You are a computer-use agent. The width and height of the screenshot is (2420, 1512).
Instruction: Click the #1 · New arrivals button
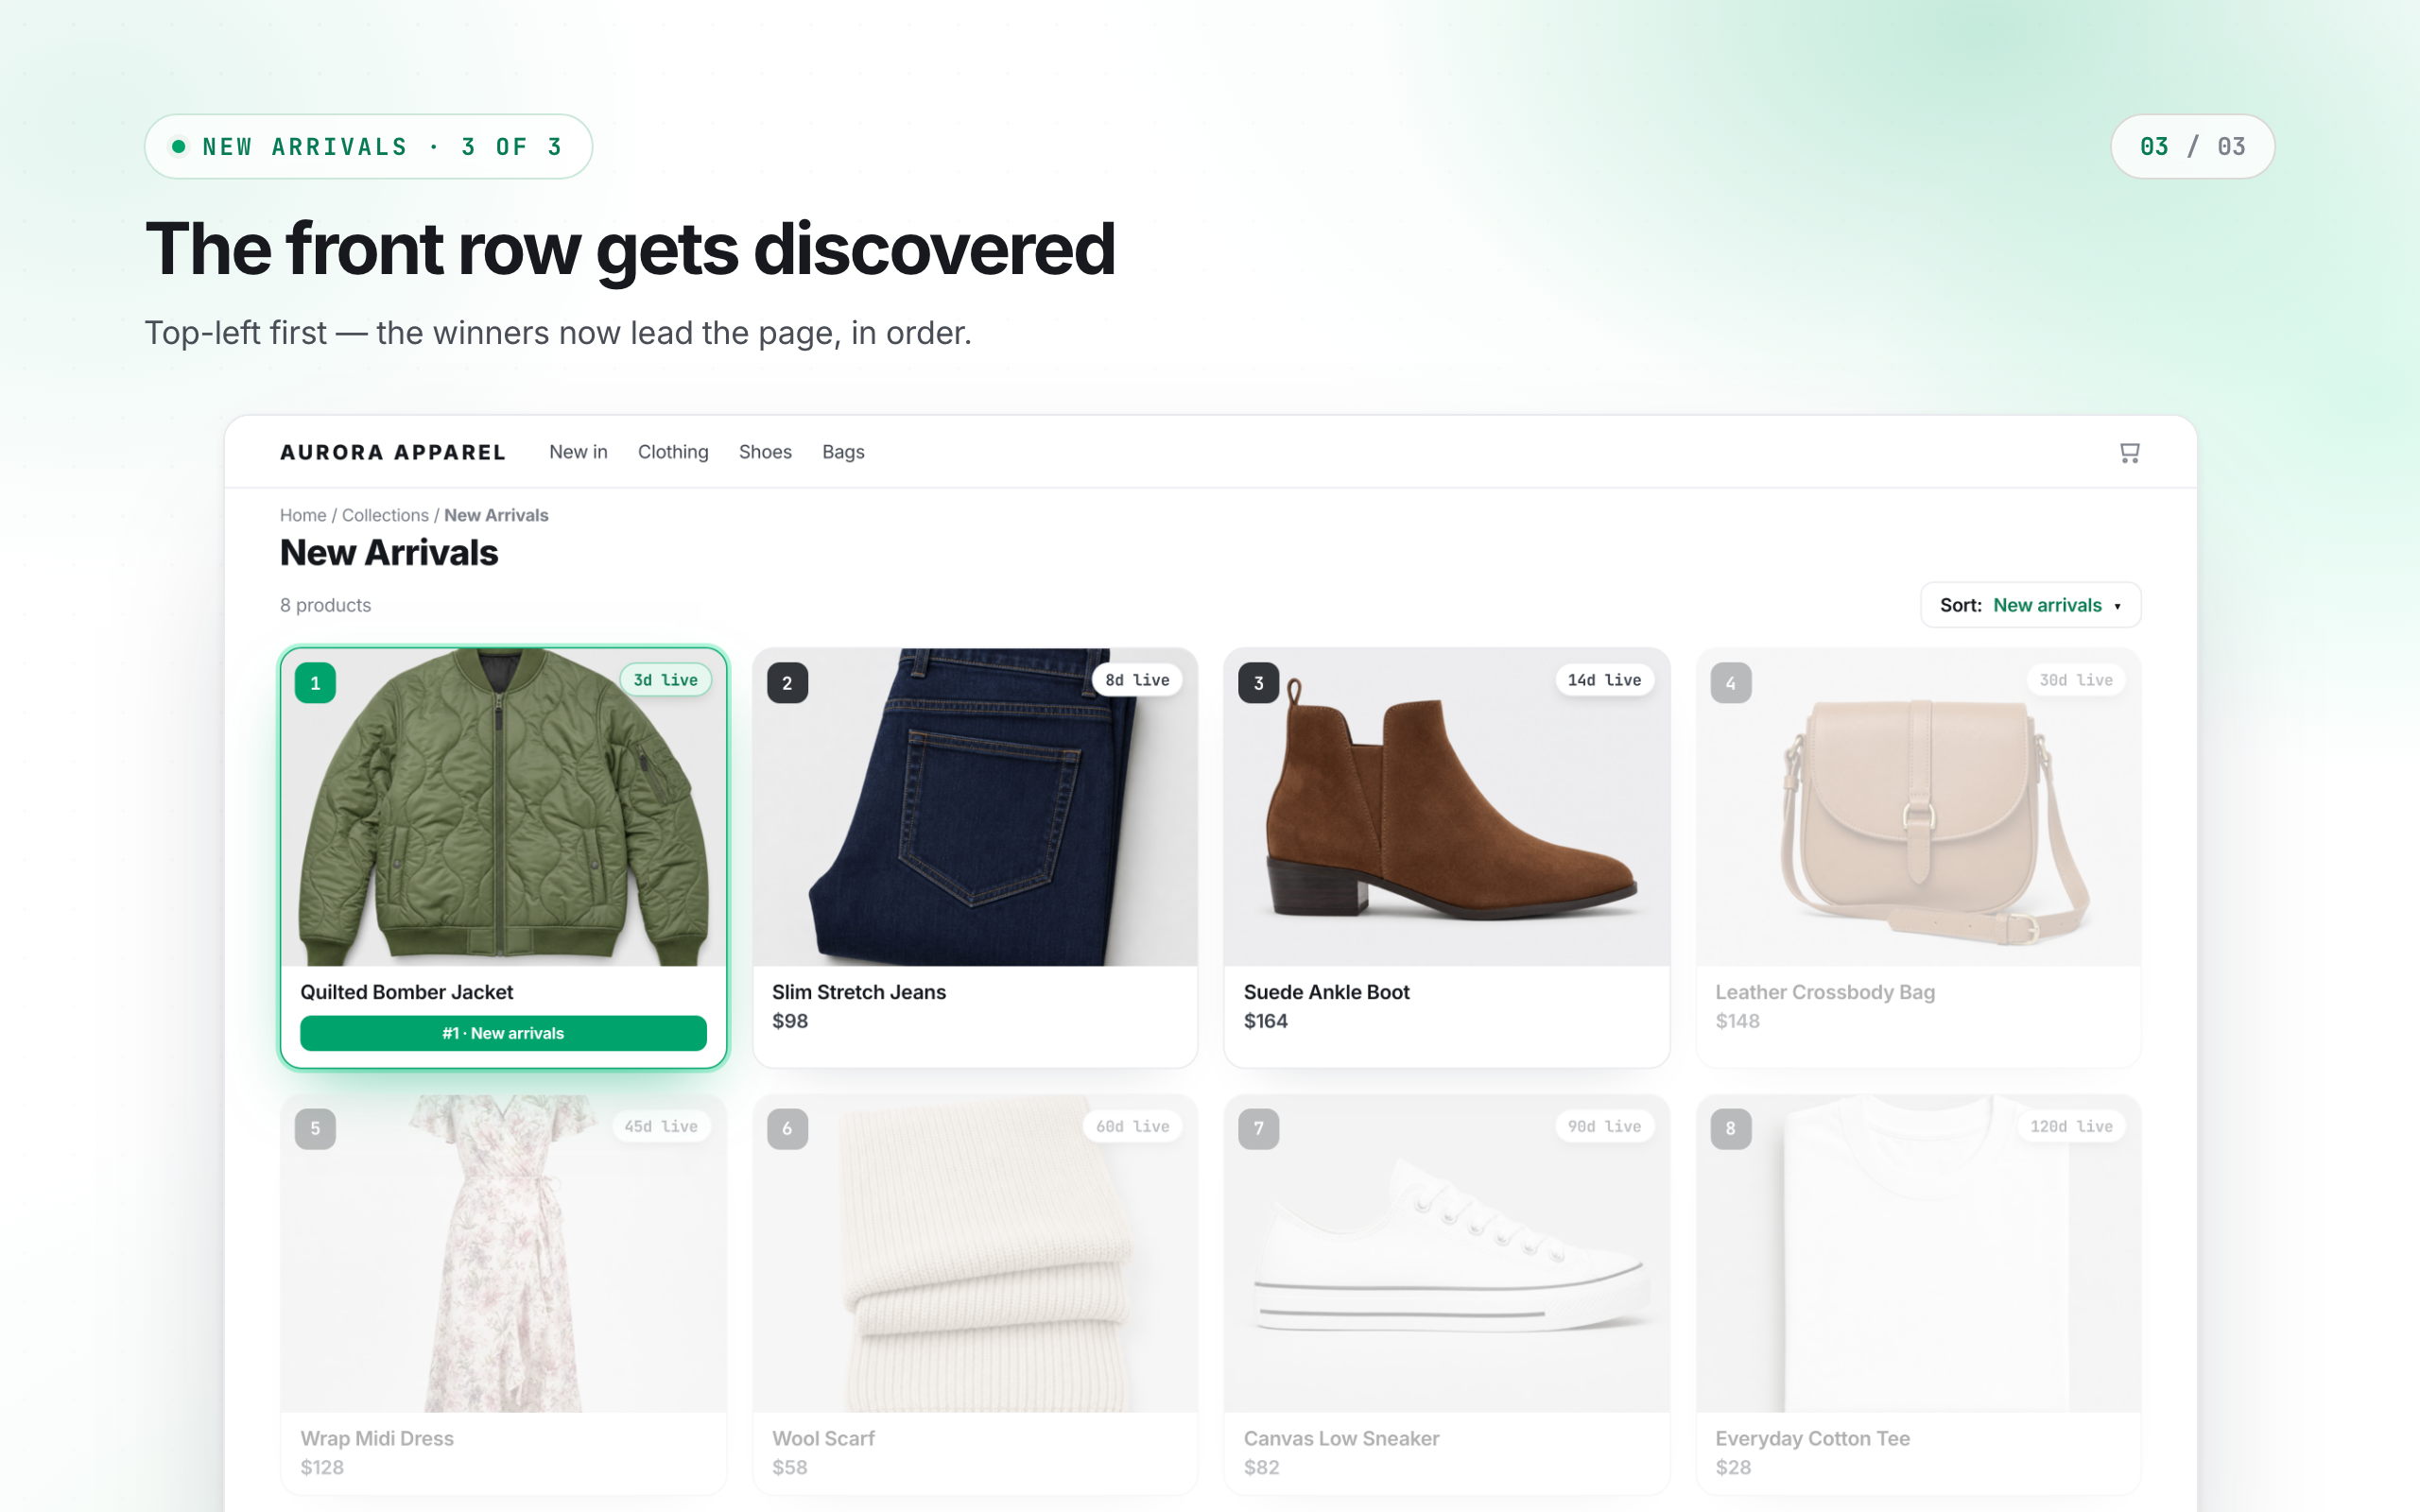(503, 1033)
